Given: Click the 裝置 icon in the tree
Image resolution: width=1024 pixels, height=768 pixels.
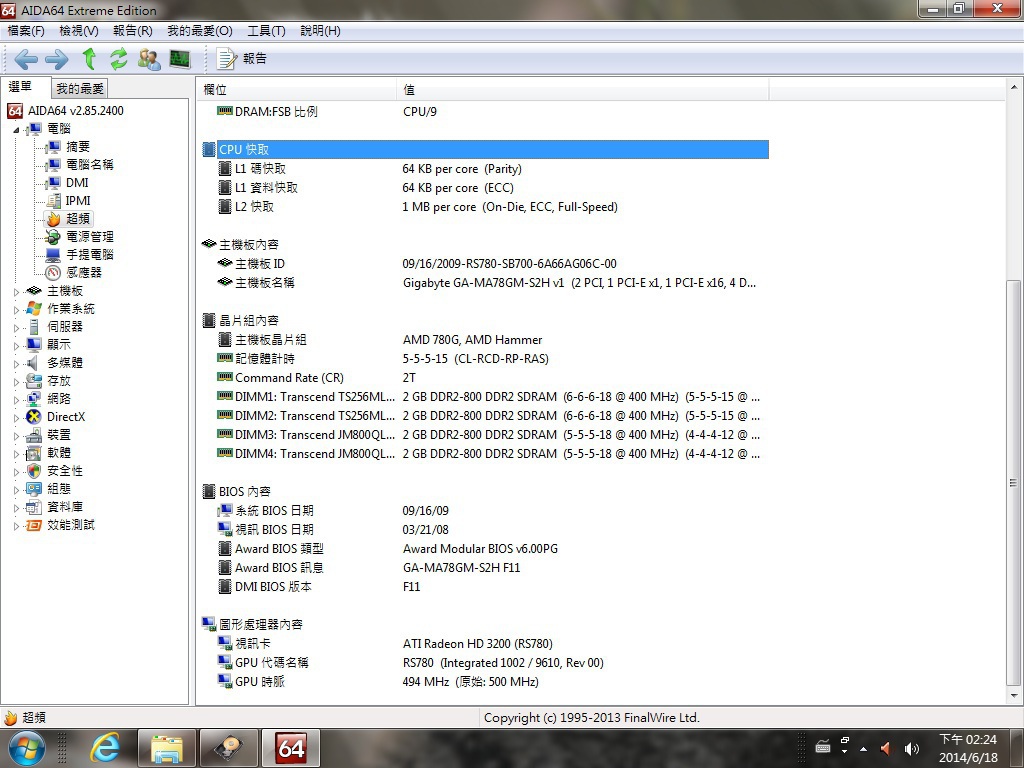Looking at the screenshot, I should (x=34, y=435).
